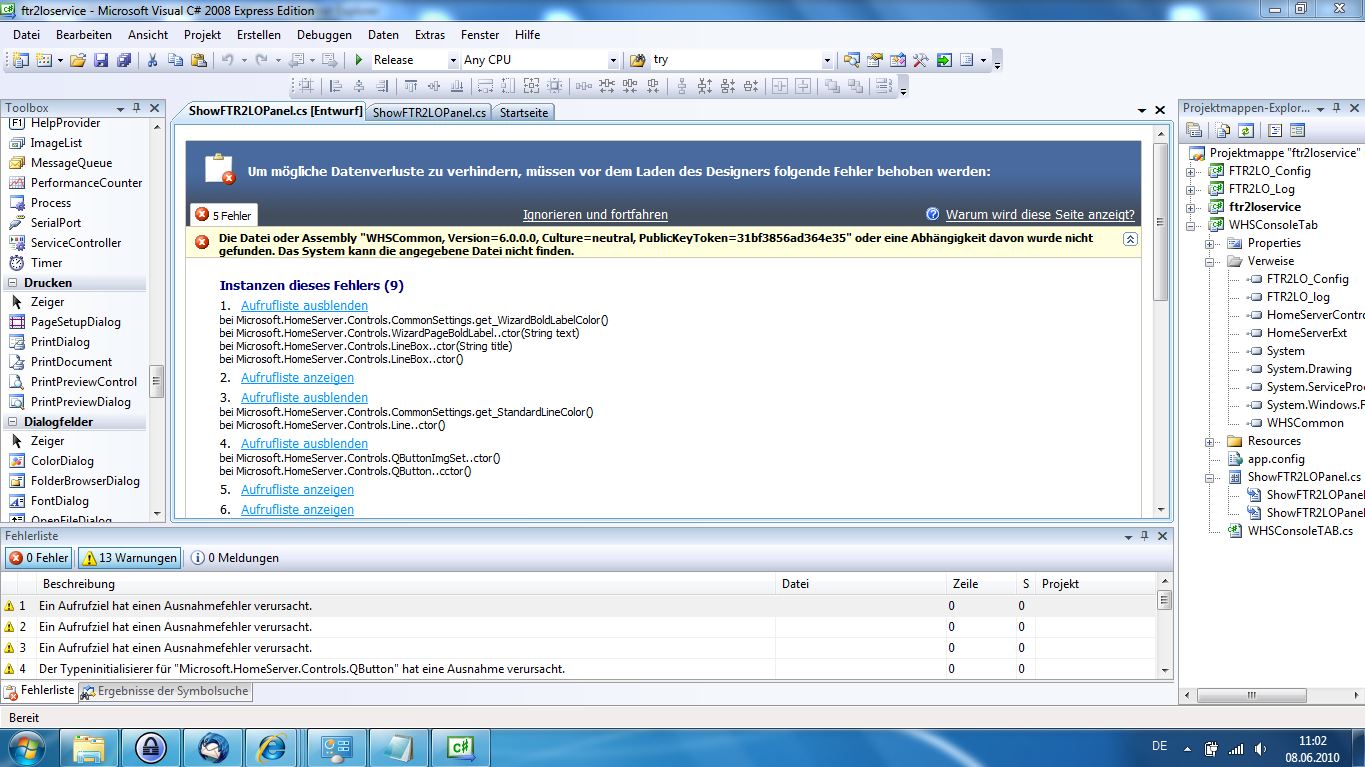Switch to the ShowFTR2LOPanel.cs code tab
Viewport: 1365px width, 767px height.
[x=429, y=113]
